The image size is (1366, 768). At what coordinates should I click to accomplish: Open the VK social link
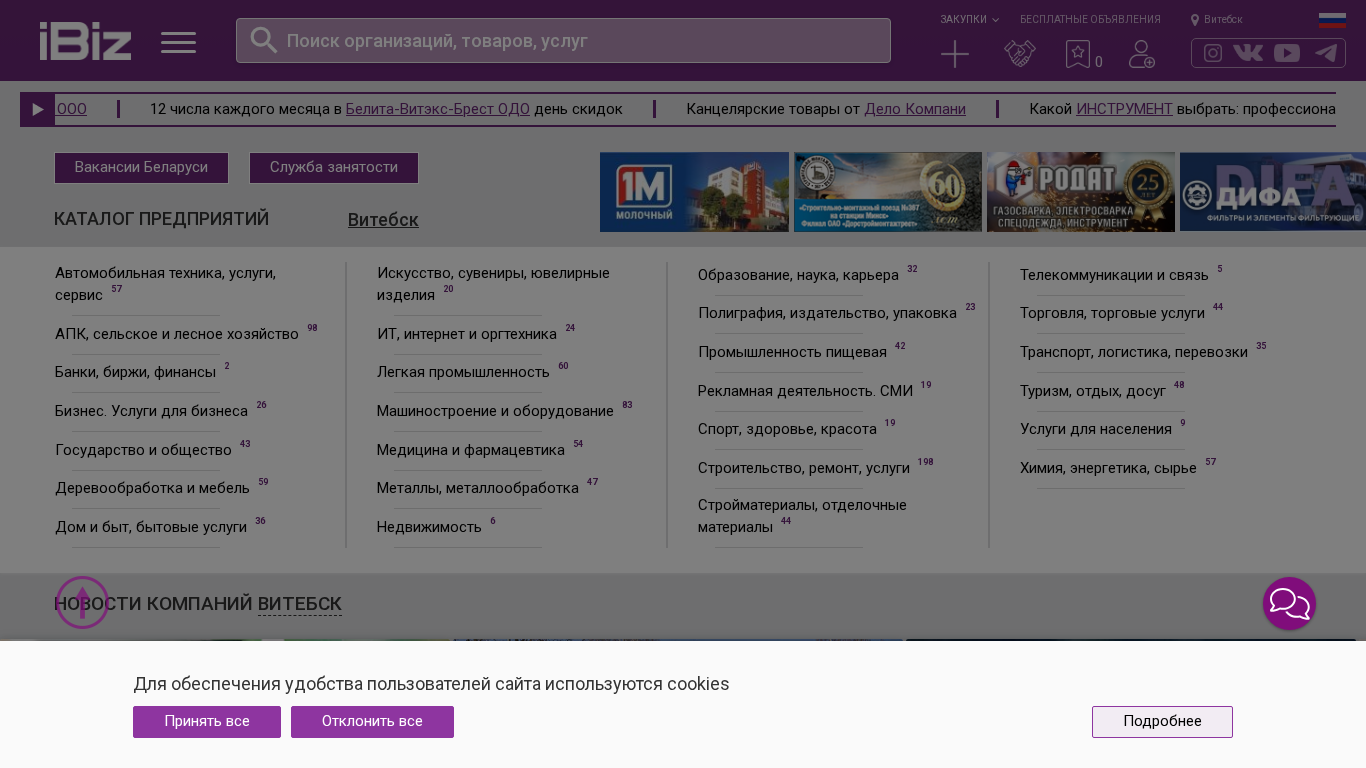1248,53
